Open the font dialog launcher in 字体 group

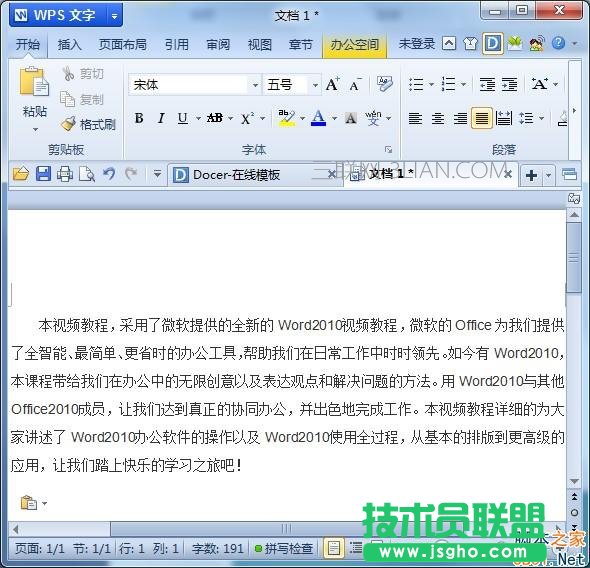[389, 150]
